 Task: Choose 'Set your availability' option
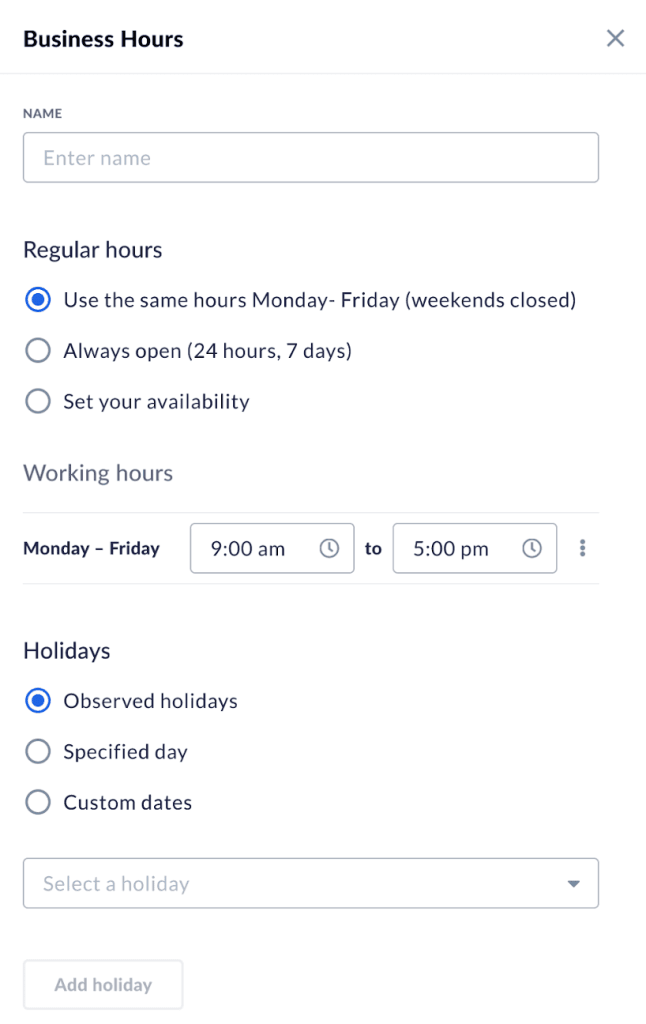tap(37, 401)
